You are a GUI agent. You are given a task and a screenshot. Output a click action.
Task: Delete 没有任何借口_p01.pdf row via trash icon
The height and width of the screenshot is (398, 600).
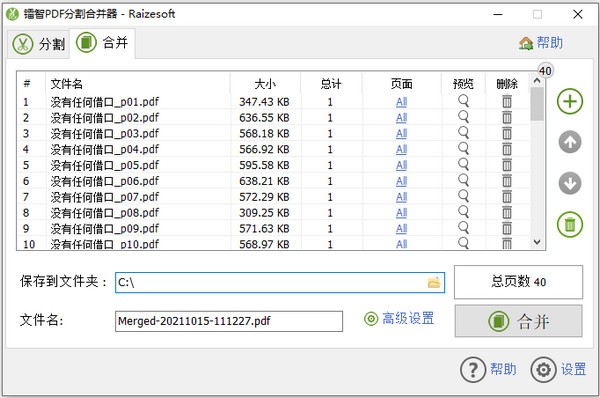[507, 102]
